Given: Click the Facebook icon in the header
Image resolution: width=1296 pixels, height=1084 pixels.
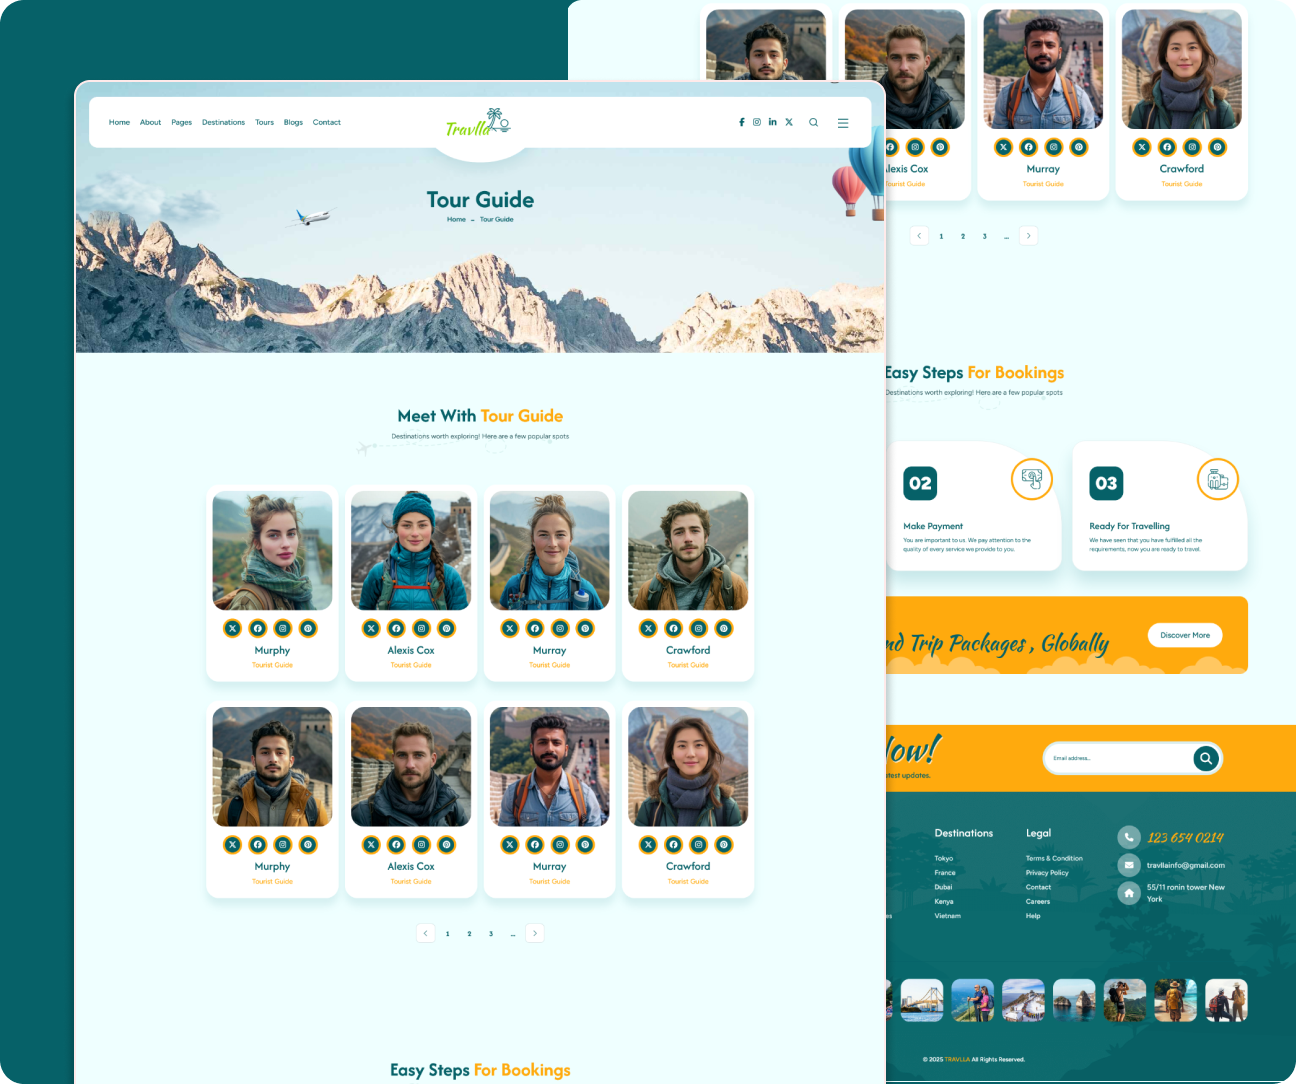Looking at the screenshot, I should 741,122.
